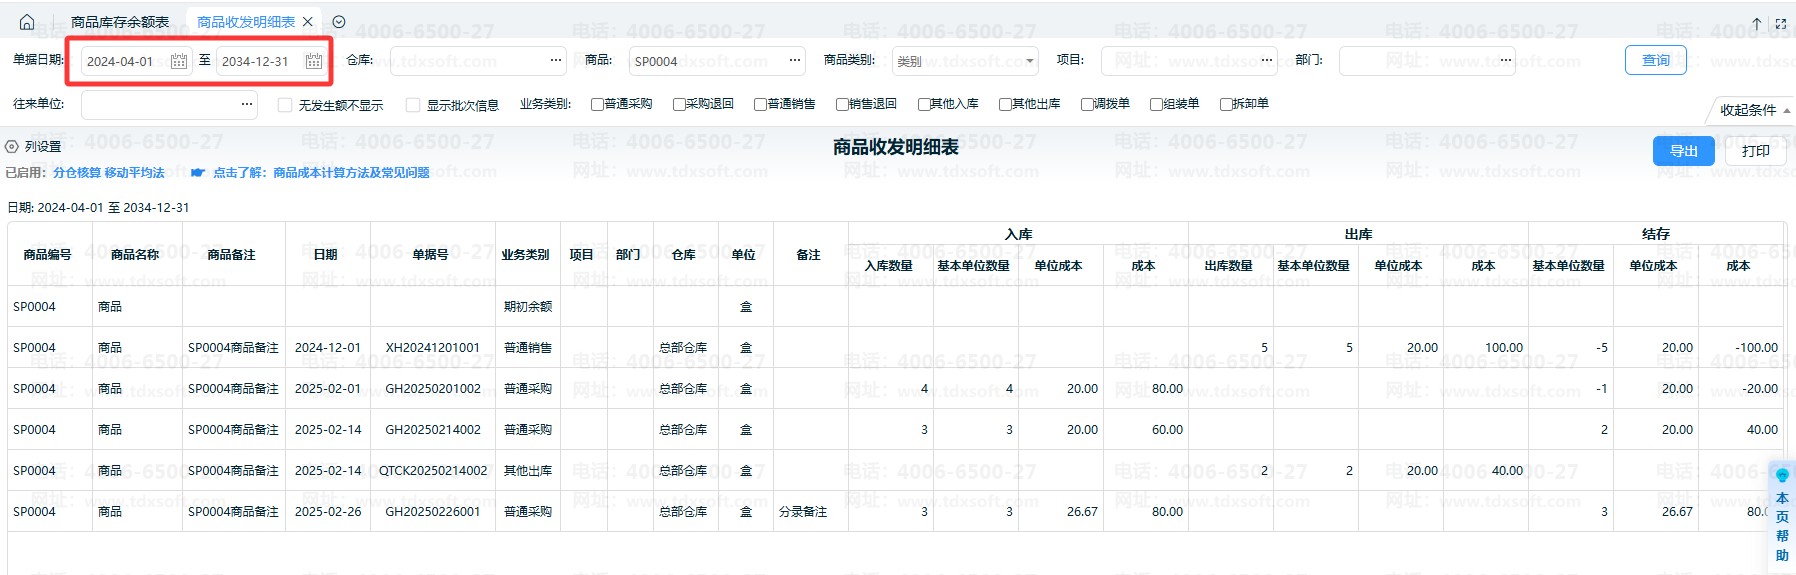Close the 商品收发明细表 tab
This screenshot has height=575, width=1796.
308,22
